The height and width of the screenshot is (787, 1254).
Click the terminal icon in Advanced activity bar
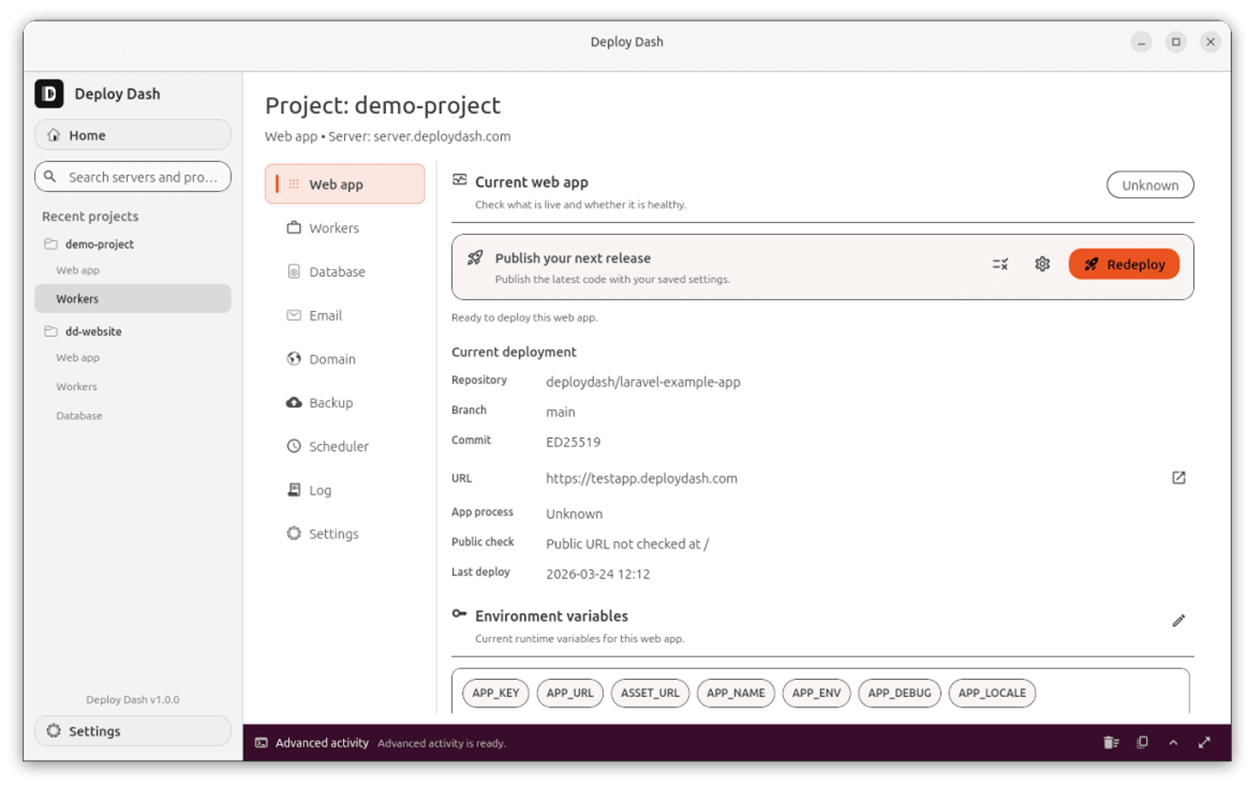point(261,743)
